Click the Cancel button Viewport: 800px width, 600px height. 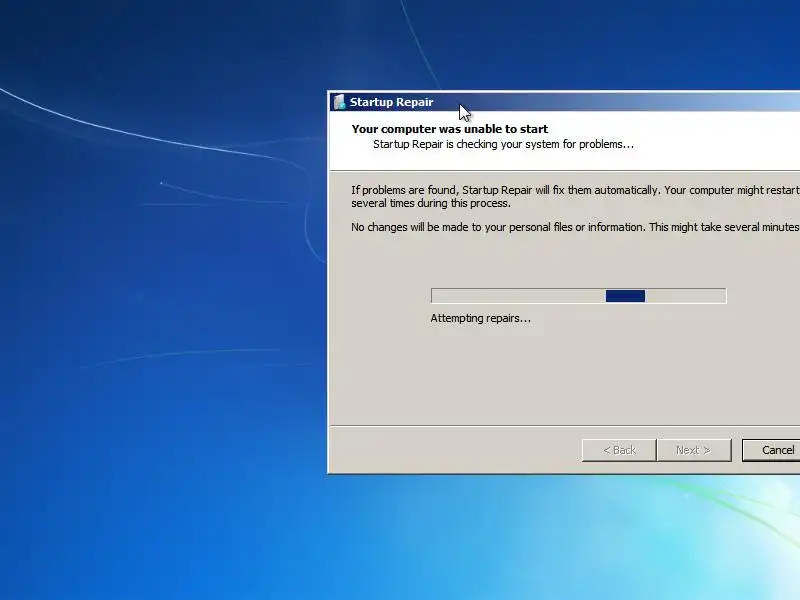pos(771,450)
